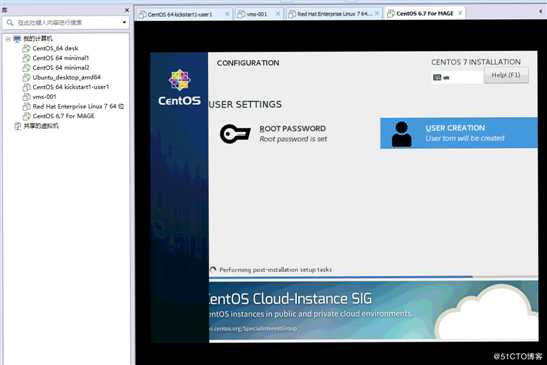The height and width of the screenshot is (365, 547).
Task: Click the spinner beside post-installation status
Action: click(213, 270)
